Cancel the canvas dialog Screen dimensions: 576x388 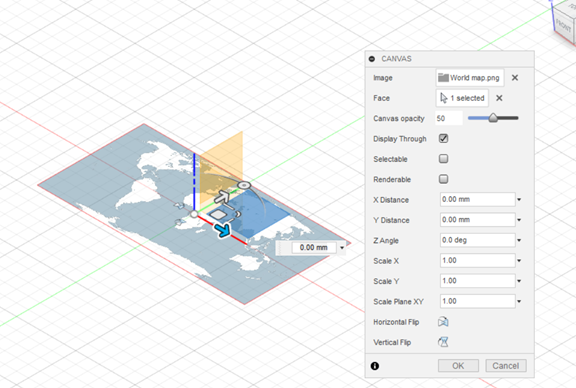(505, 366)
